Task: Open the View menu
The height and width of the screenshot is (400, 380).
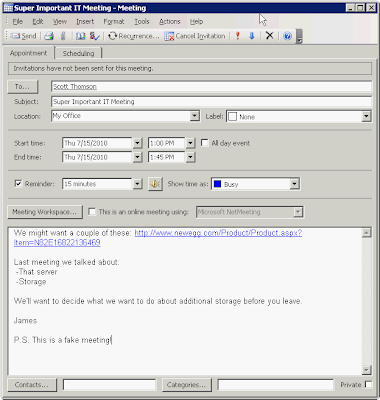Action: [x=60, y=22]
